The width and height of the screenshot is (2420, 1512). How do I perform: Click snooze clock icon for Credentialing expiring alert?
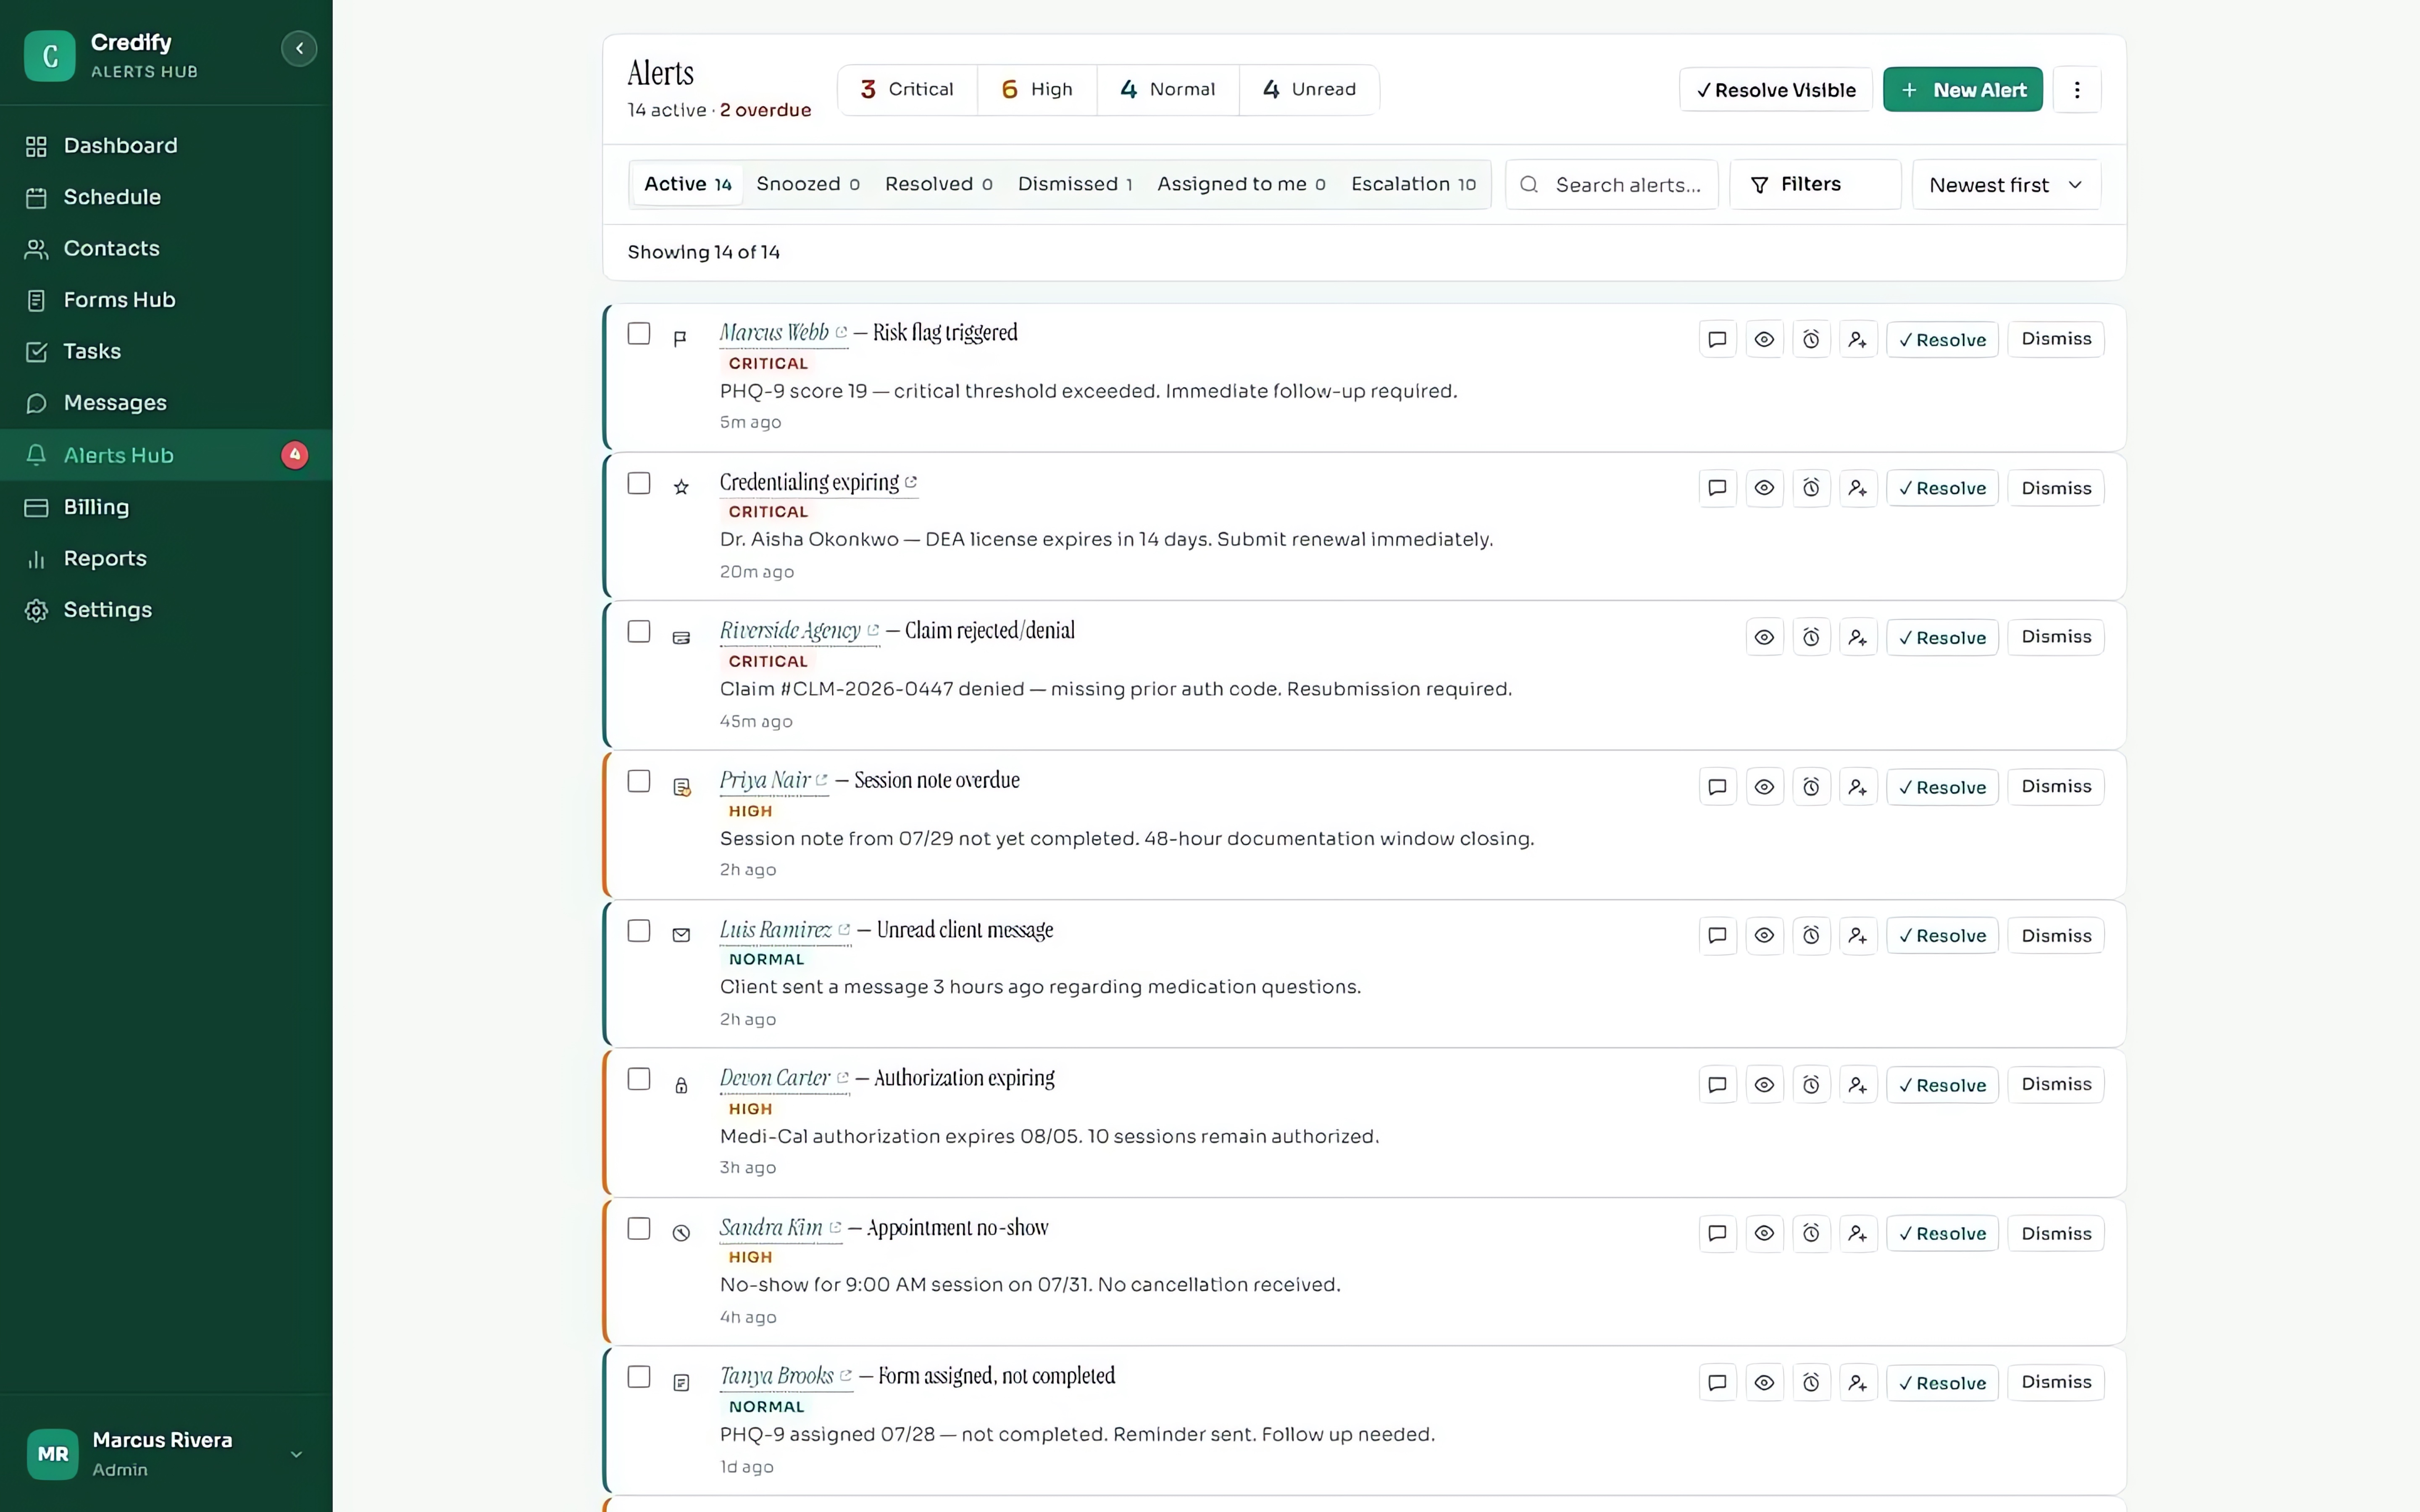coord(1811,488)
